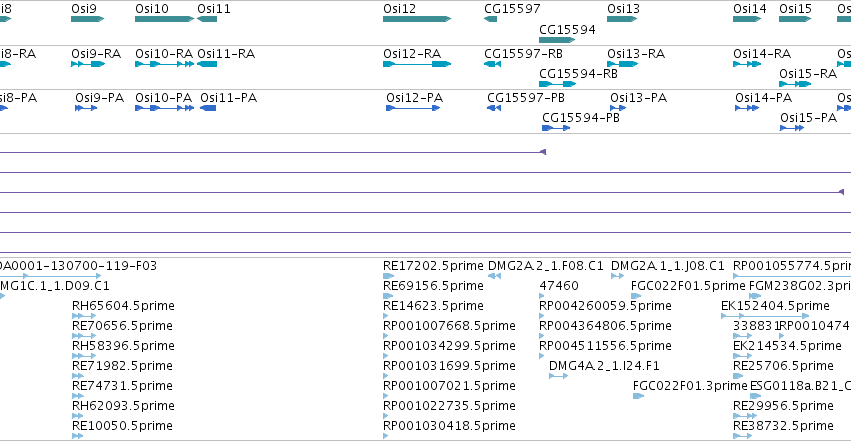Click the Osi14 gene glyph

point(747,19)
